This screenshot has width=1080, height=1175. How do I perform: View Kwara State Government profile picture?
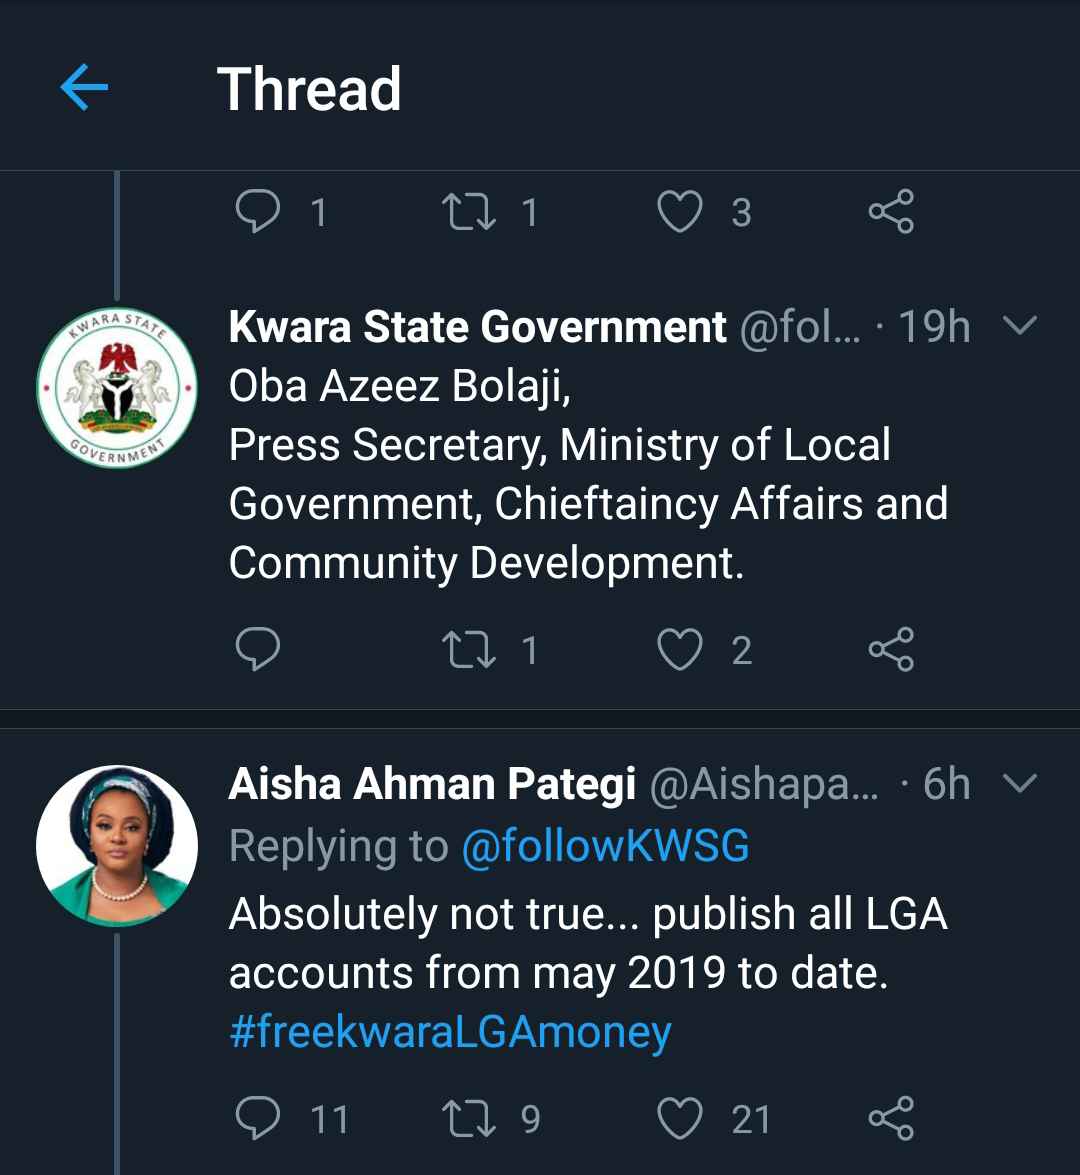[x=117, y=387]
